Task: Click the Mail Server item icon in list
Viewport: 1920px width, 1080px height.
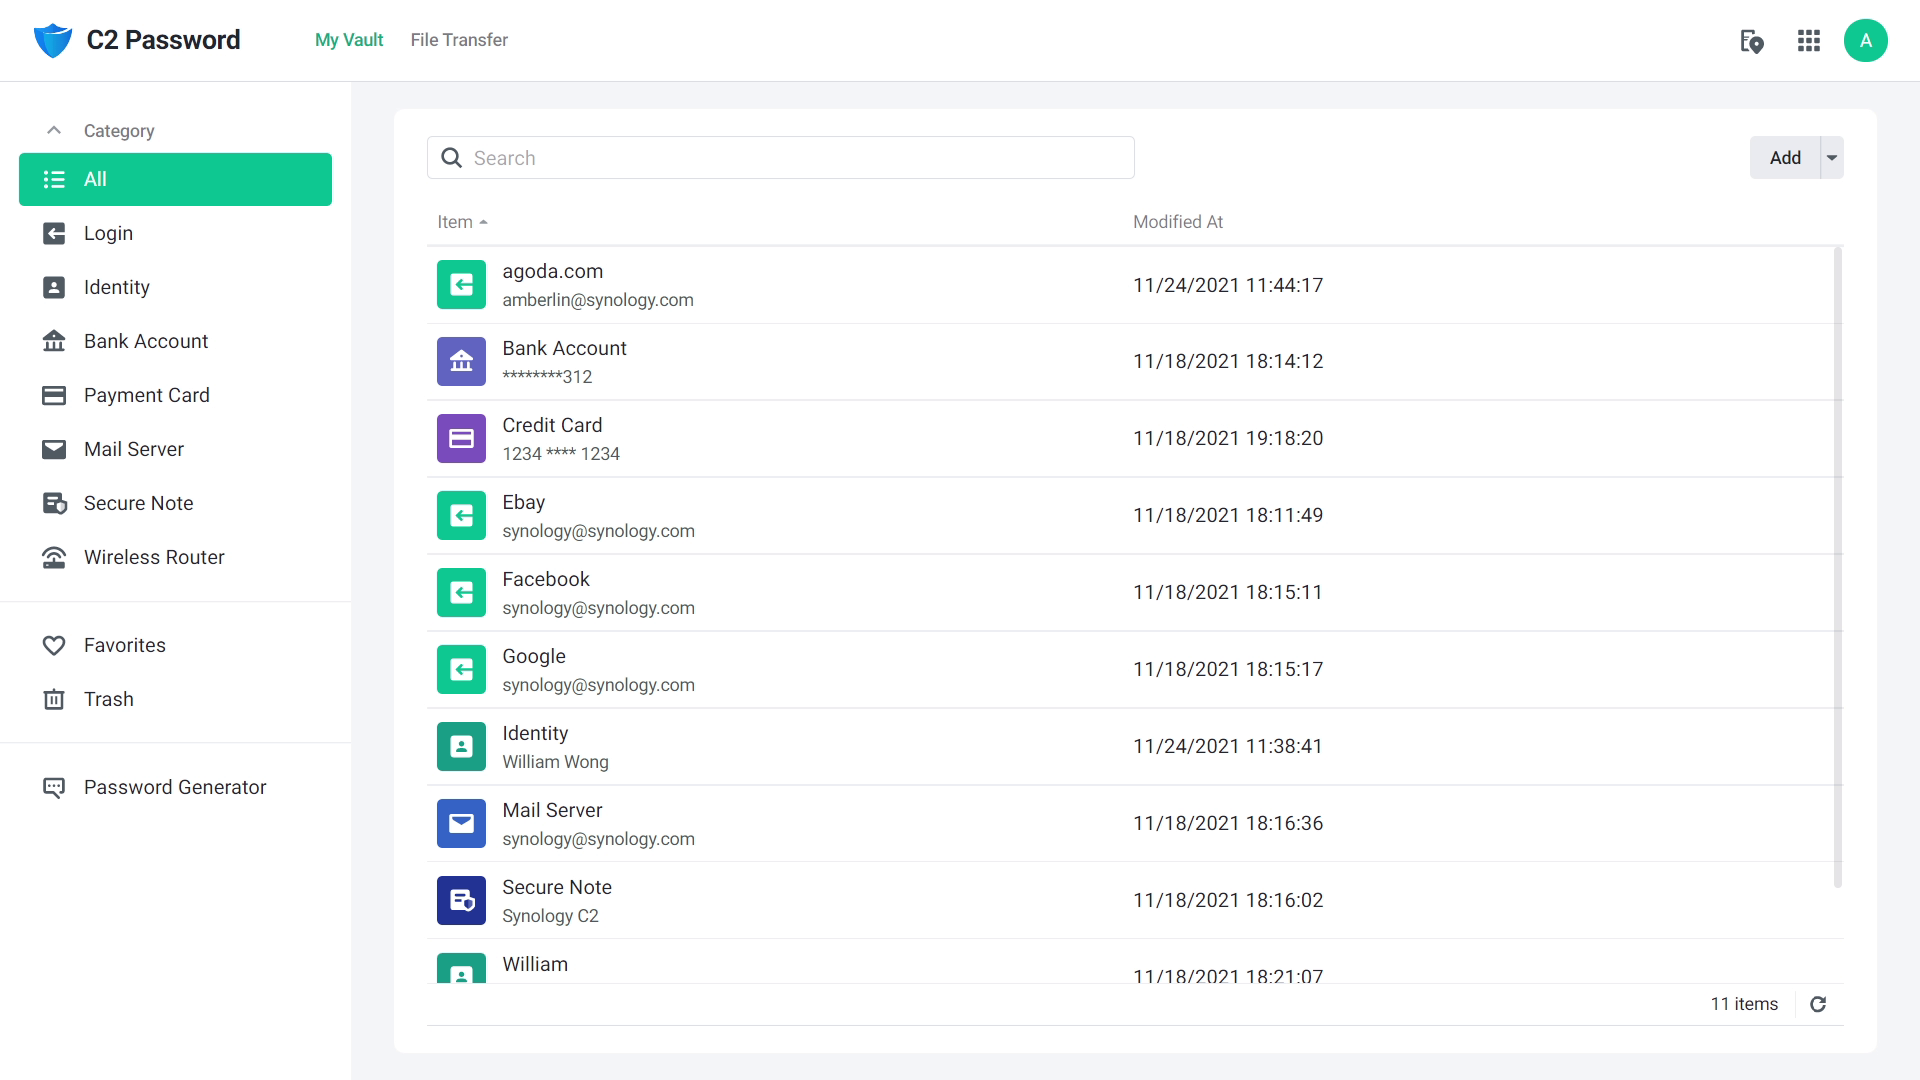Action: tap(461, 824)
